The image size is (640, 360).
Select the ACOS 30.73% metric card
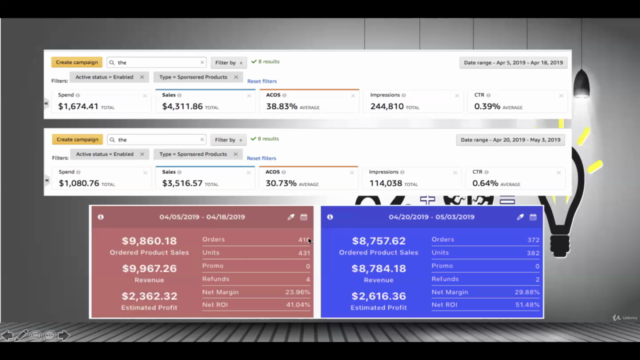pos(309,178)
